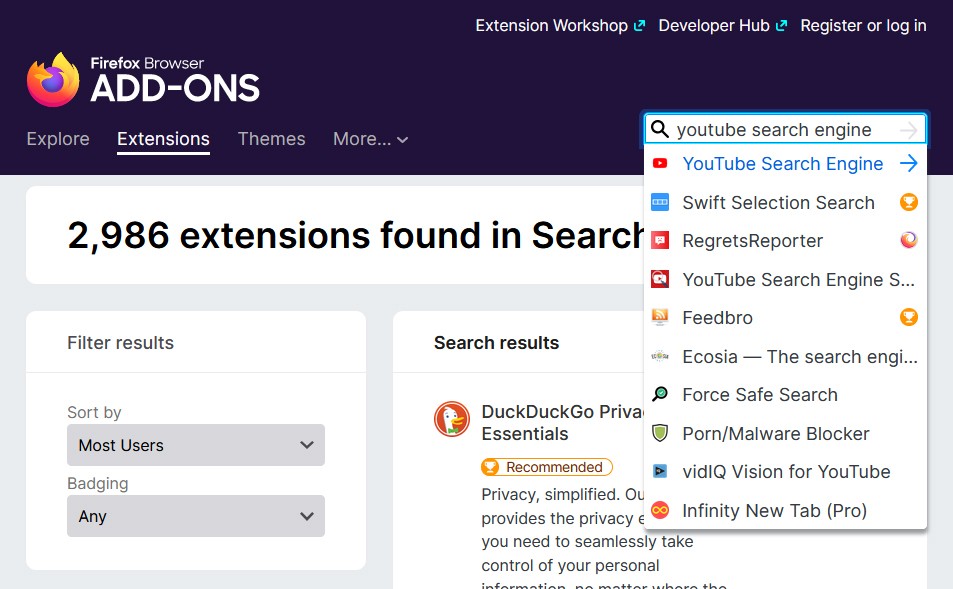This screenshot has width=953, height=589.
Task: Click into the youtube search engine field
Action: pos(784,129)
